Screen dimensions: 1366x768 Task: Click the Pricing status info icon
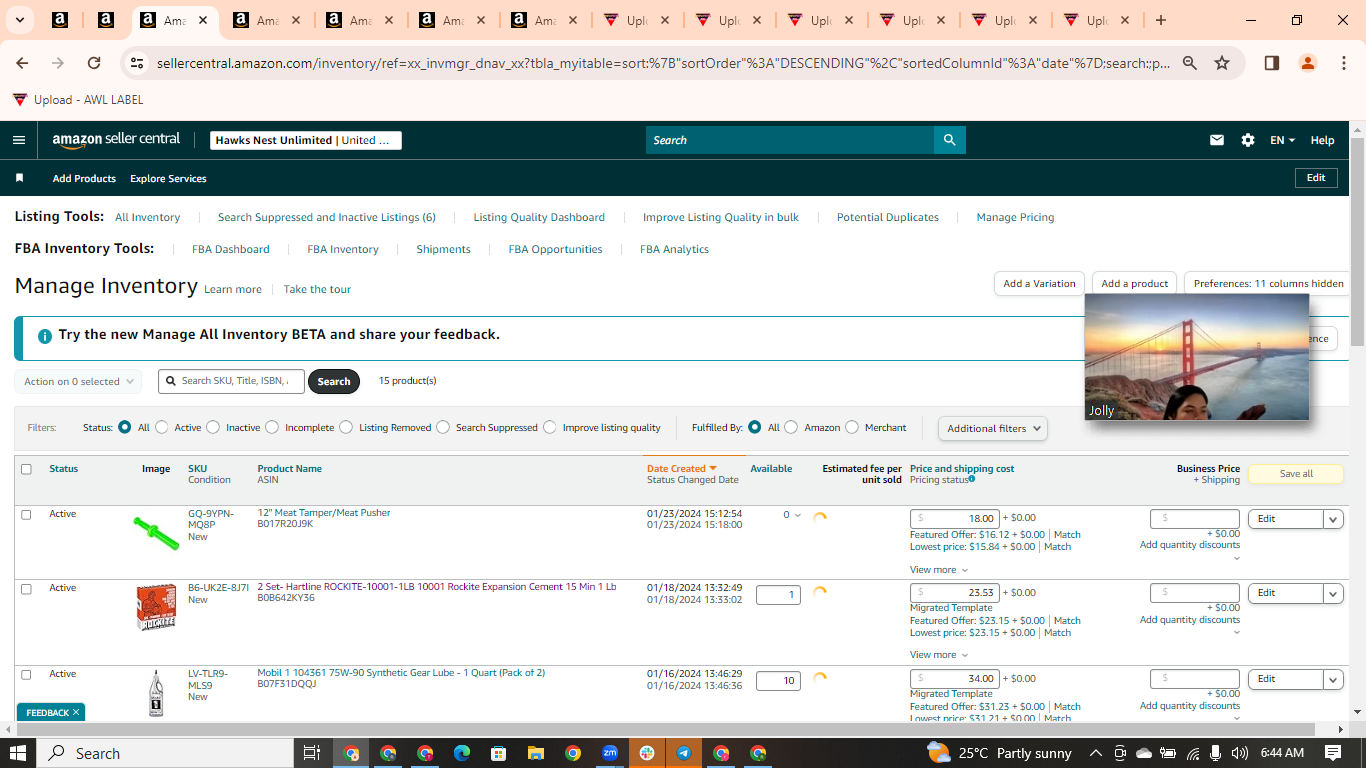(x=971, y=479)
